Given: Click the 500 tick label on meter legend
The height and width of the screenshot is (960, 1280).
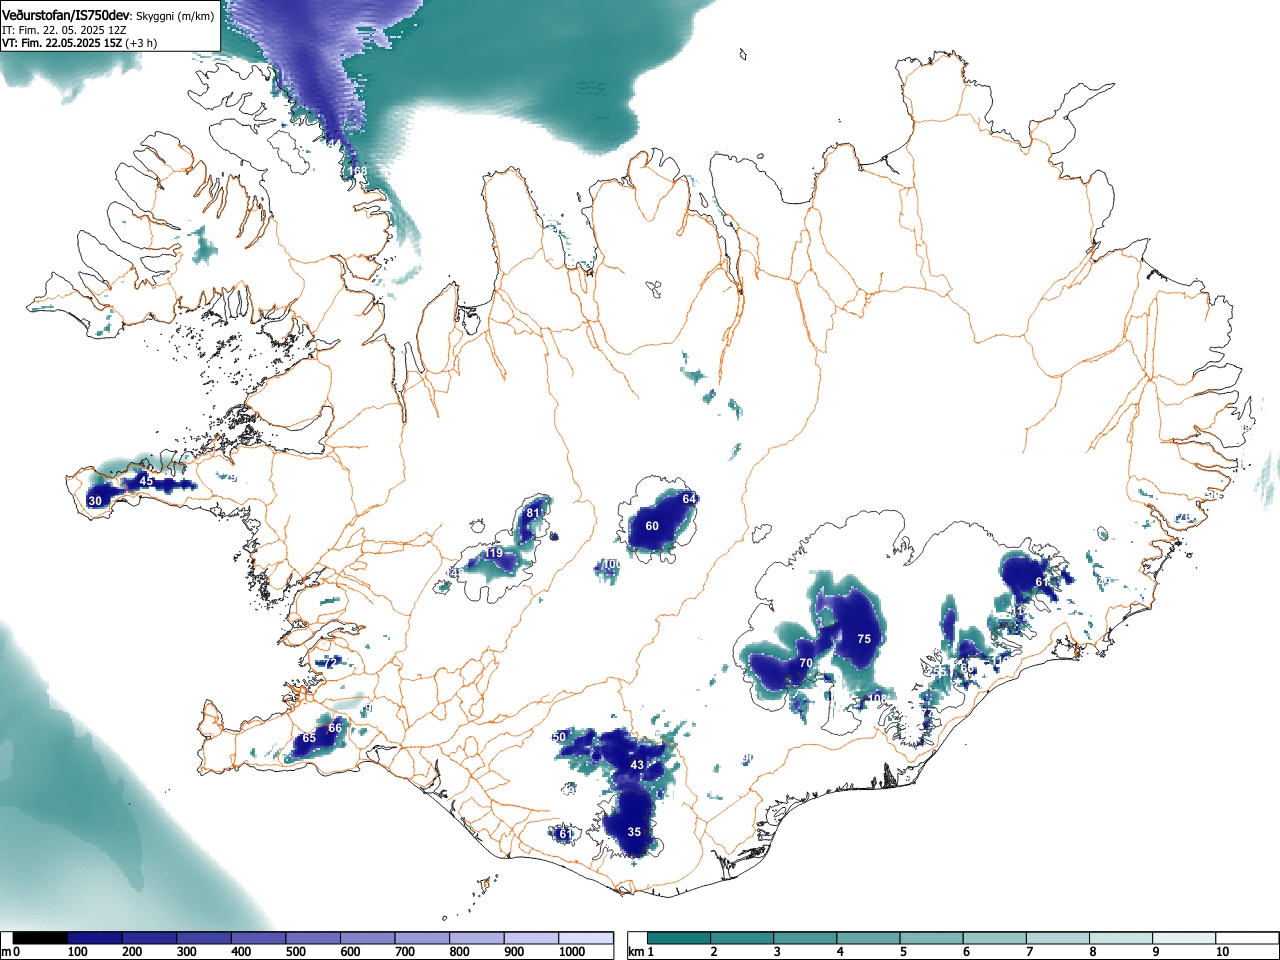Looking at the screenshot, I should pos(296,952).
